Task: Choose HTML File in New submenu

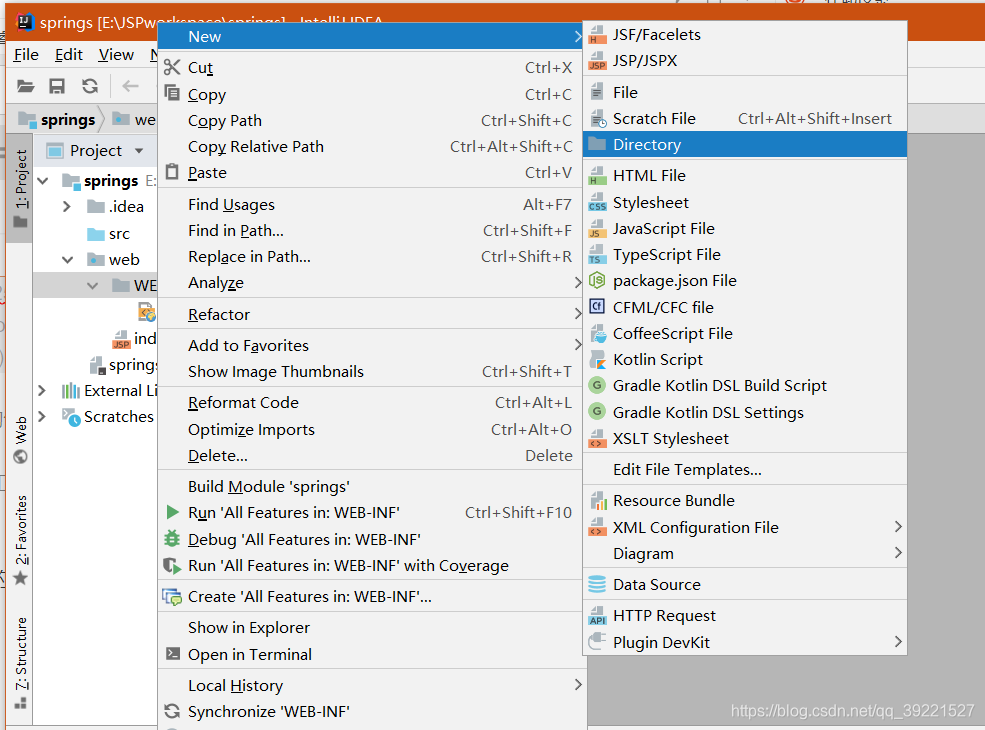Action: point(745,175)
